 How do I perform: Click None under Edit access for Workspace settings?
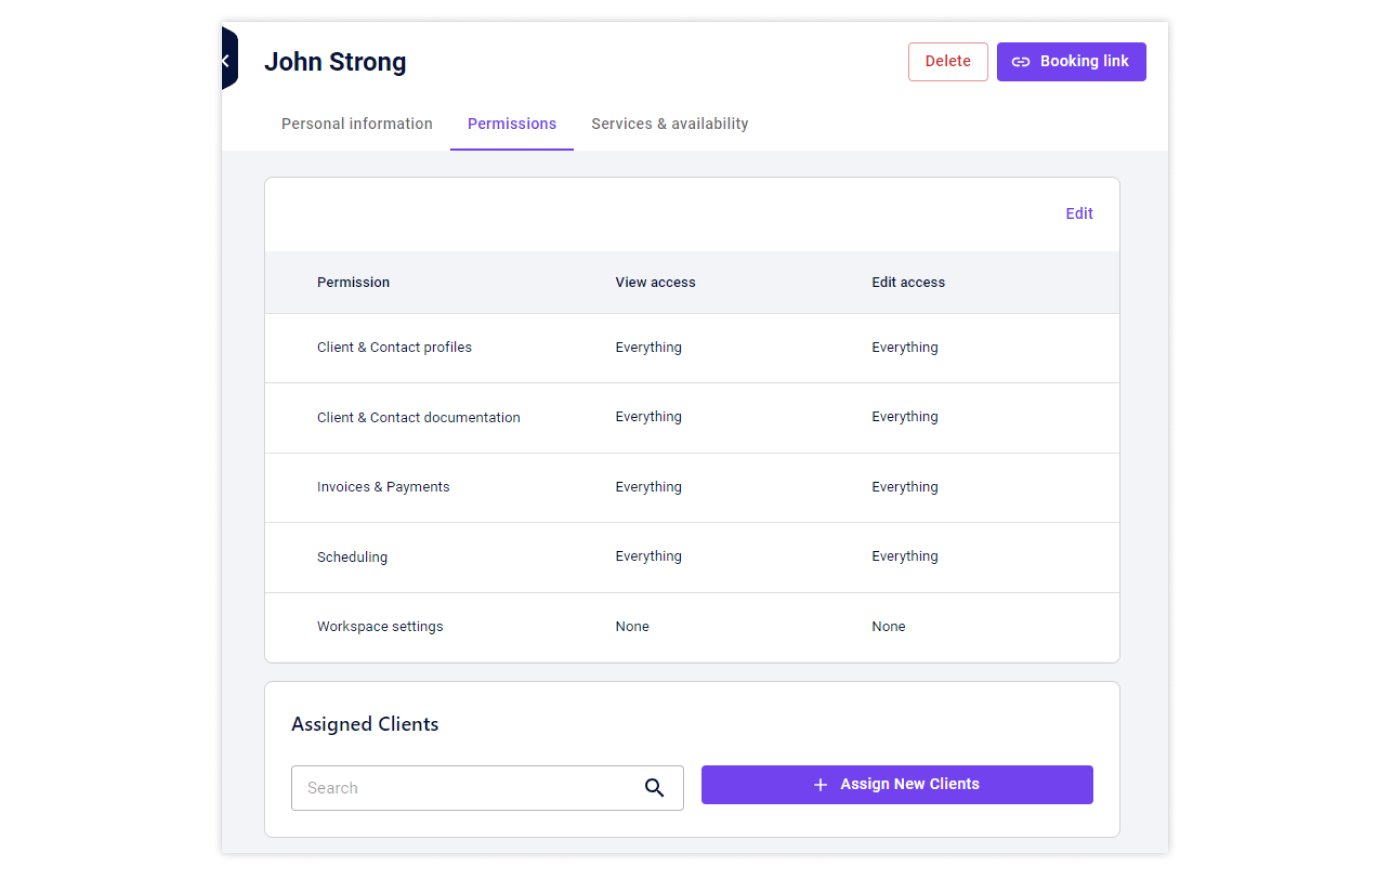[x=888, y=626]
